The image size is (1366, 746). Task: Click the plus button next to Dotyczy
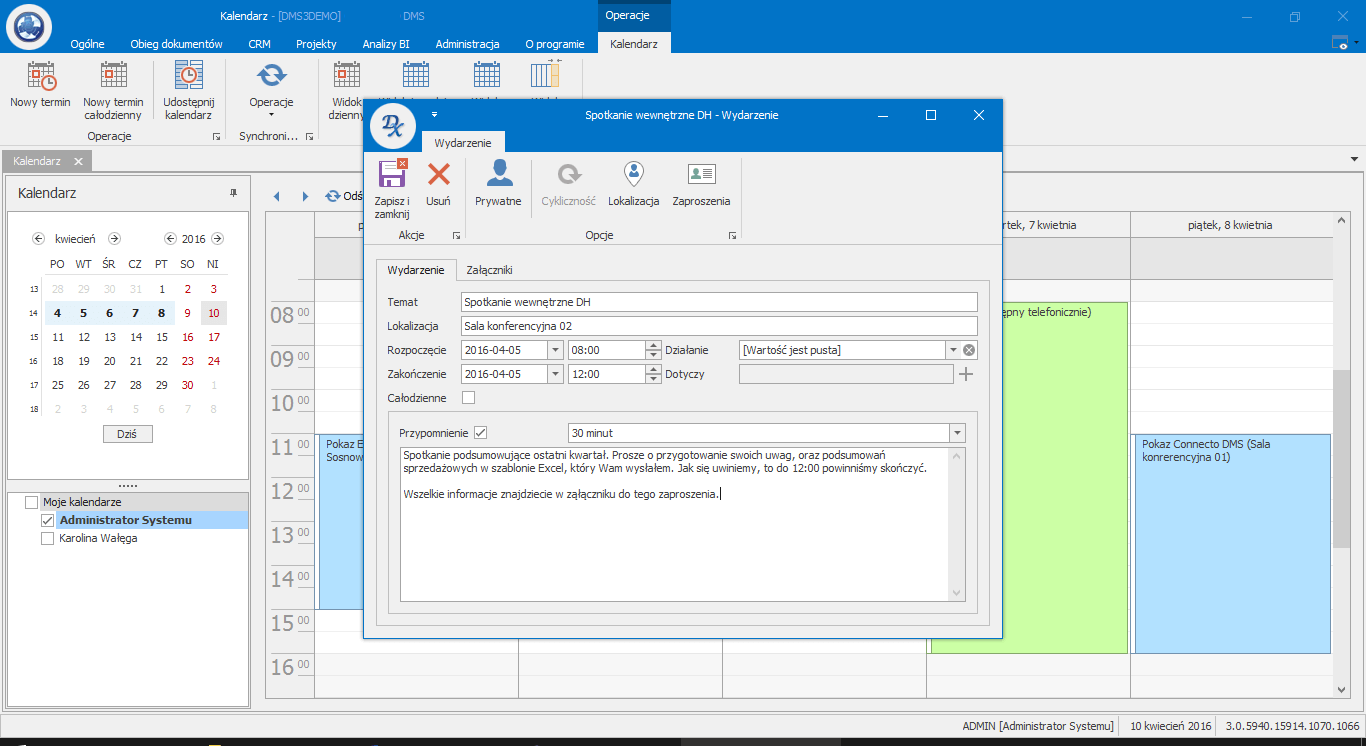pyautogui.click(x=966, y=374)
